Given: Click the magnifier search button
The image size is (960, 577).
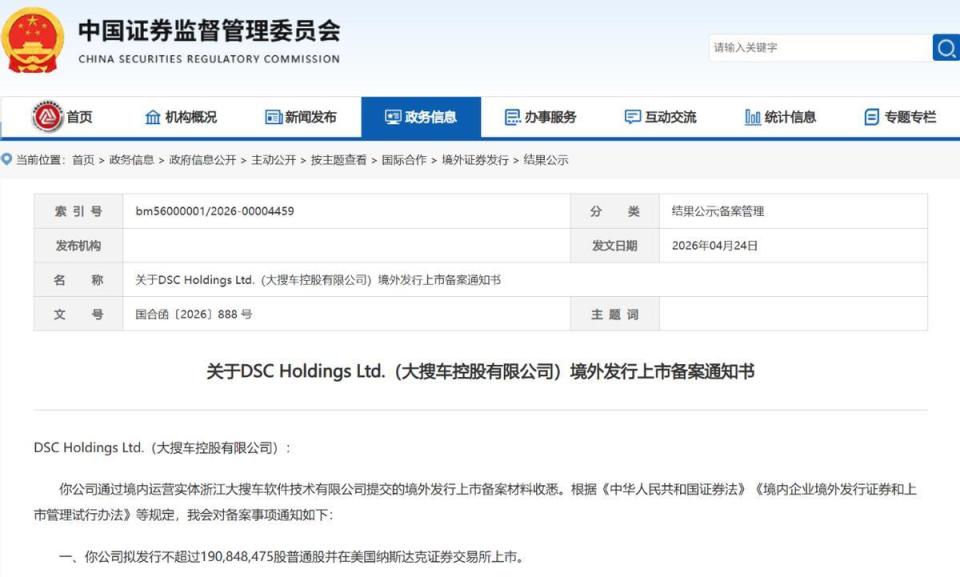Looking at the screenshot, I should coord(946,48).
